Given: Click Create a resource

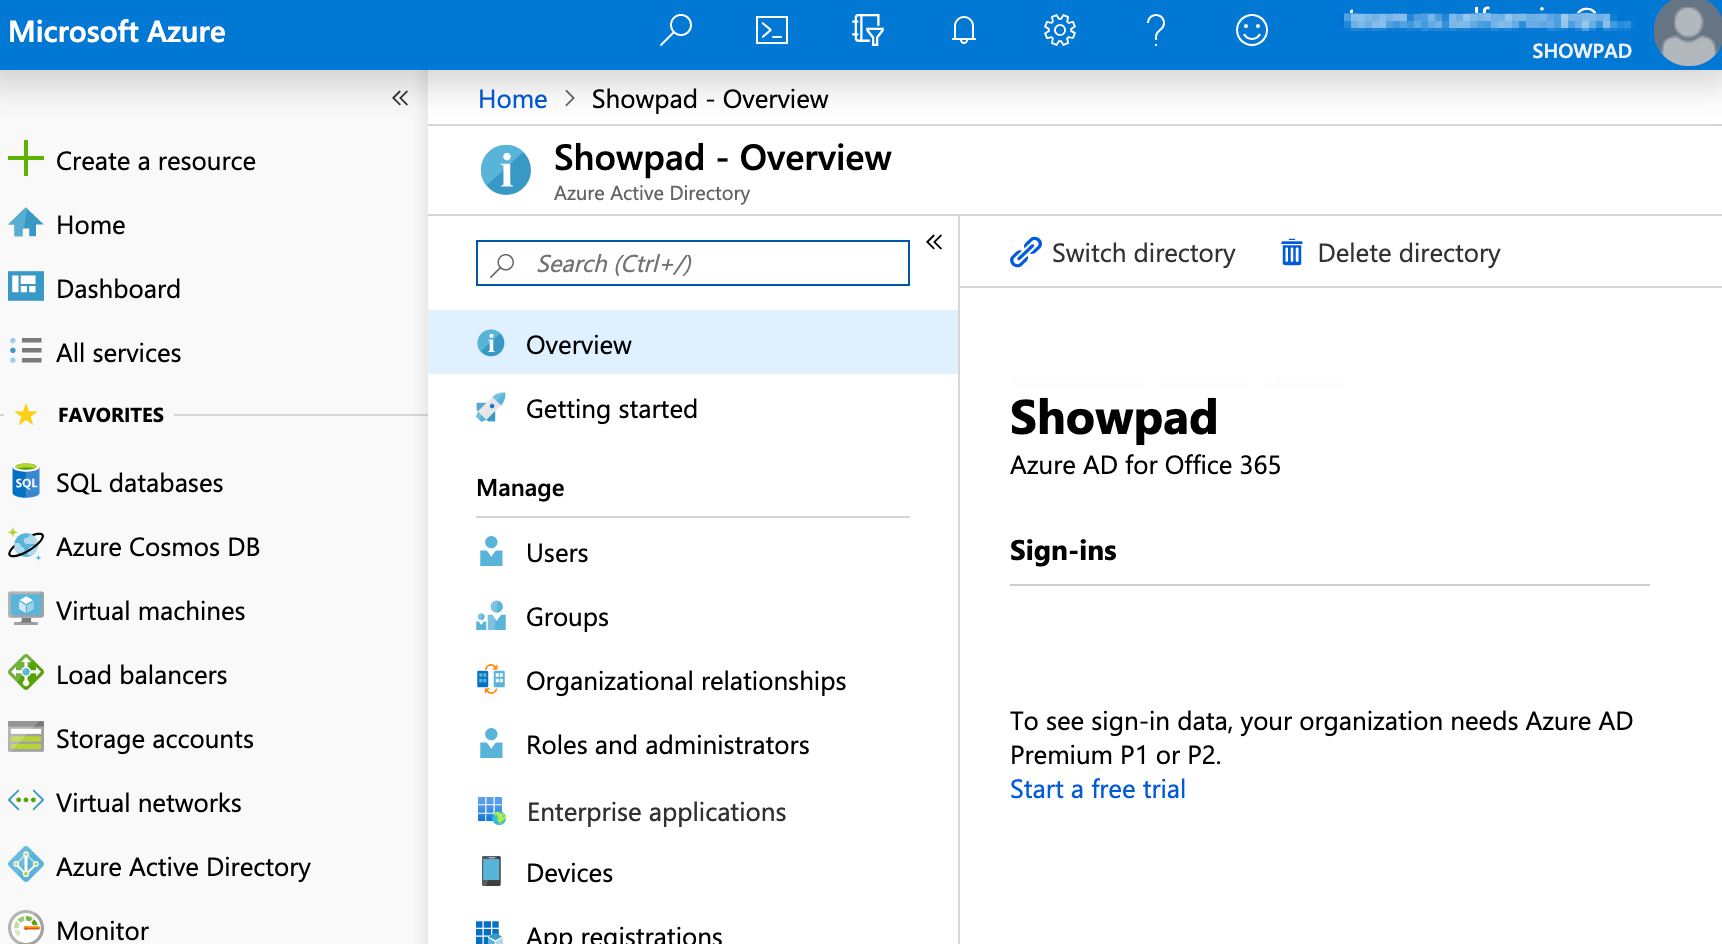Looking at the screenshot, I should click(155, 161).
